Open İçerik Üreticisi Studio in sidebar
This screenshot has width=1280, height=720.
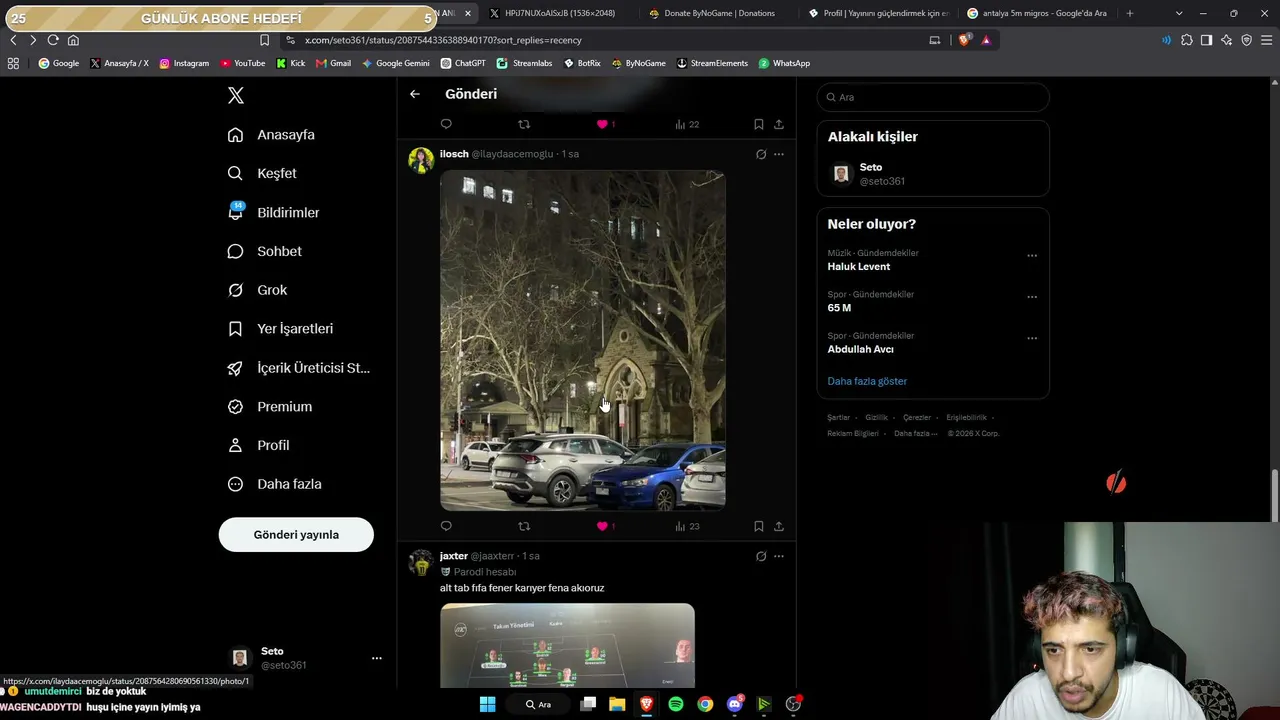pyautogui.click(x=298, y=368)
